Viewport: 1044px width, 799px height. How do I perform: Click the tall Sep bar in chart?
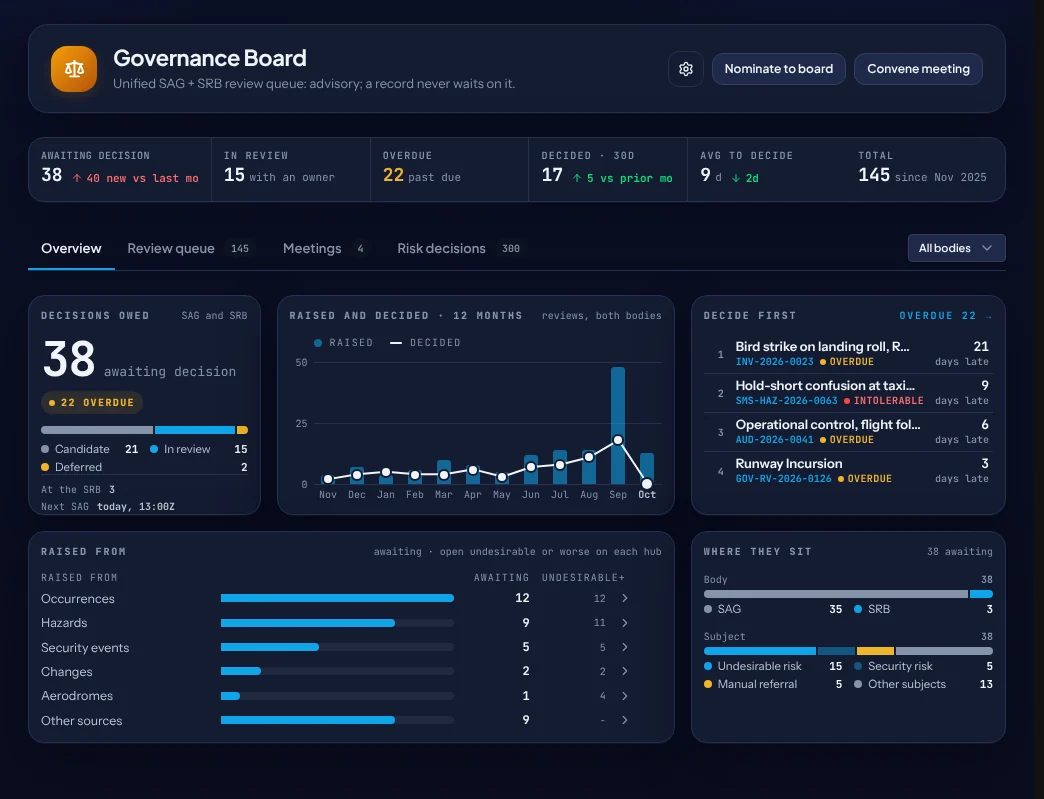coord(618,425)
